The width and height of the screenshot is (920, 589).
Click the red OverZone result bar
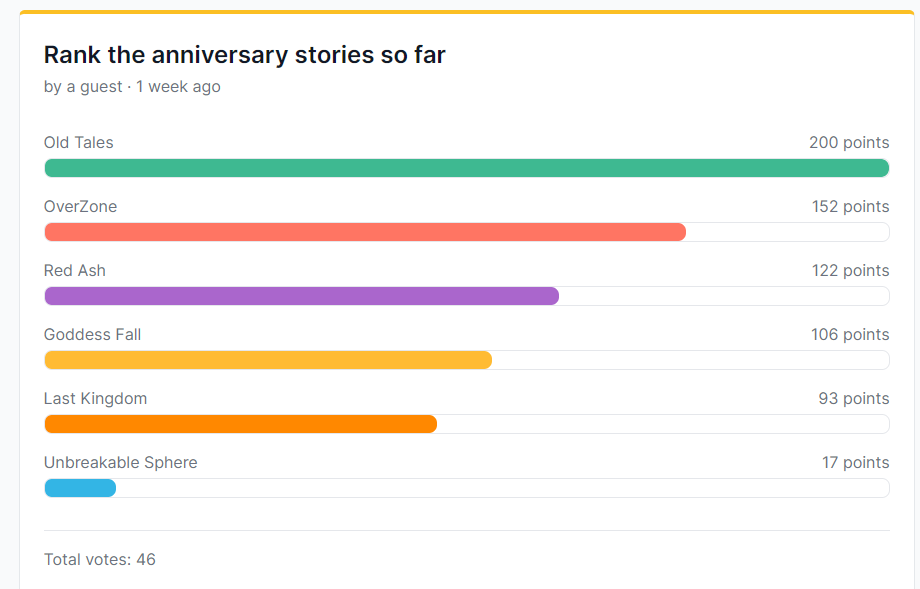click(365, 232)
